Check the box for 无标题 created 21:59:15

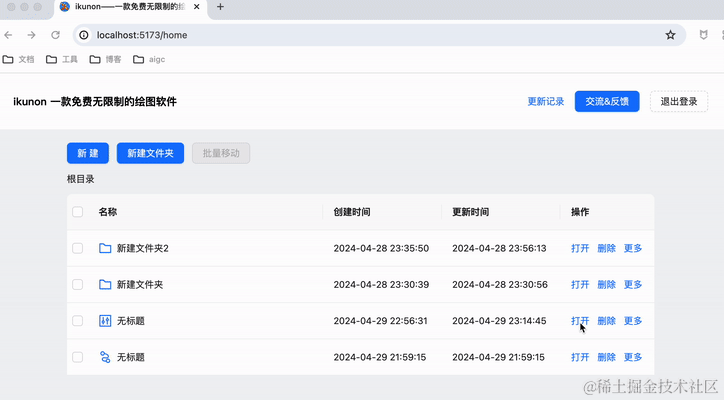78,357
